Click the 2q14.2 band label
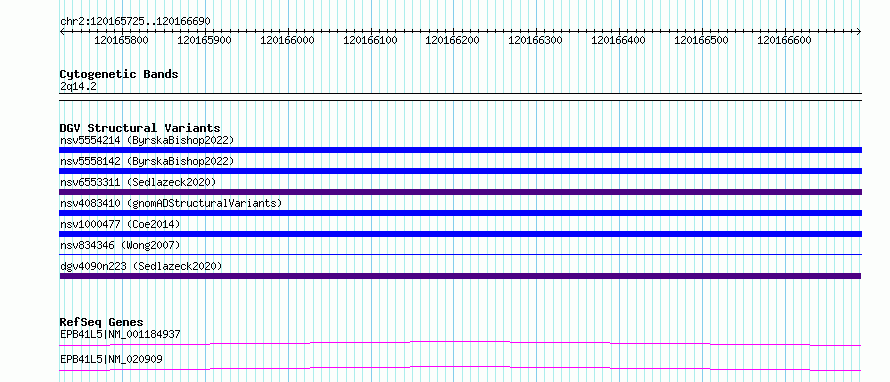Image resolution: width=890 pixels, height=382 pixels. (78, 86)
